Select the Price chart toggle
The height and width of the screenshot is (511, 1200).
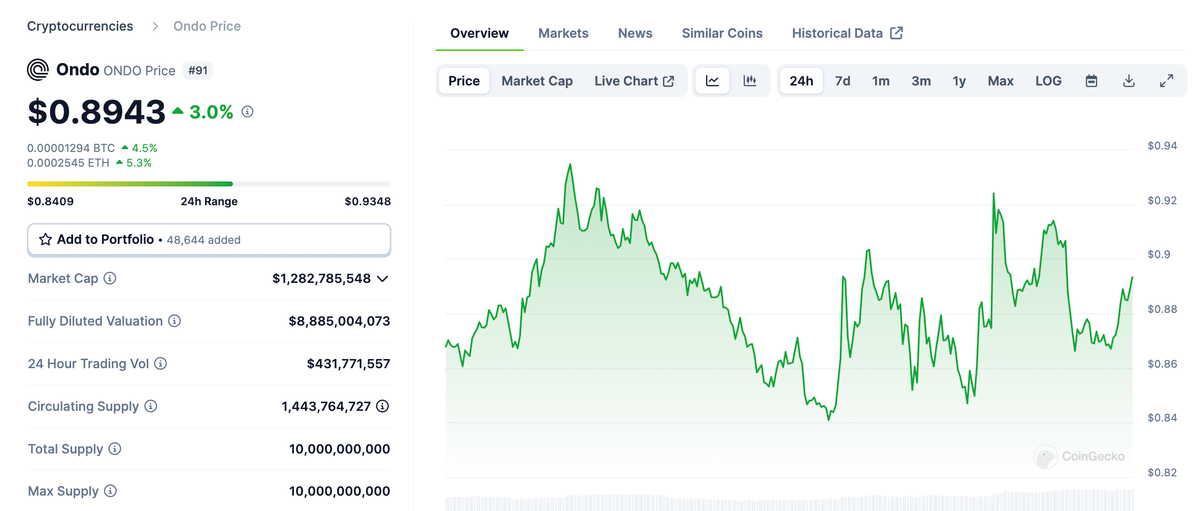[464, 81]
